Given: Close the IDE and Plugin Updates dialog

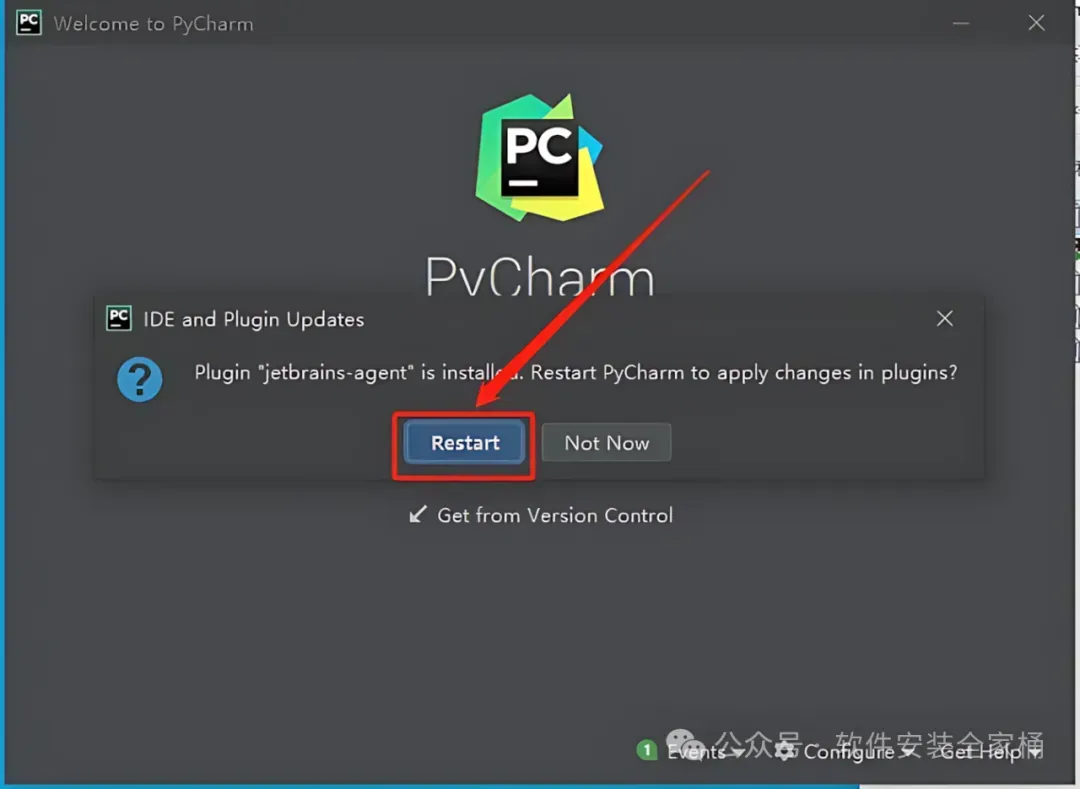Looking at the screenshot, I should 944,318.
